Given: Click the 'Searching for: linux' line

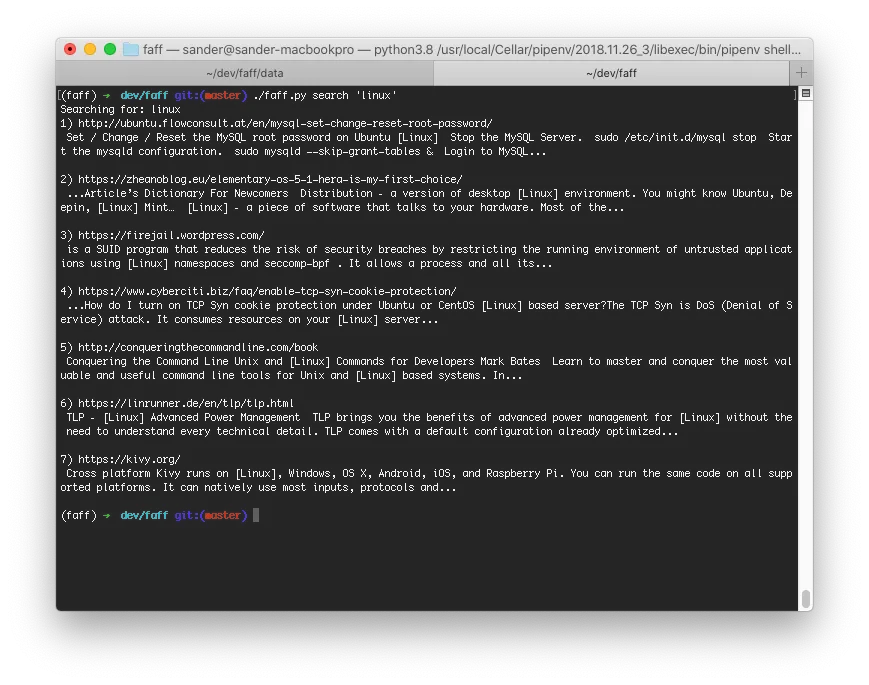Looking at the screenshot, I should (x=120, y=109).
